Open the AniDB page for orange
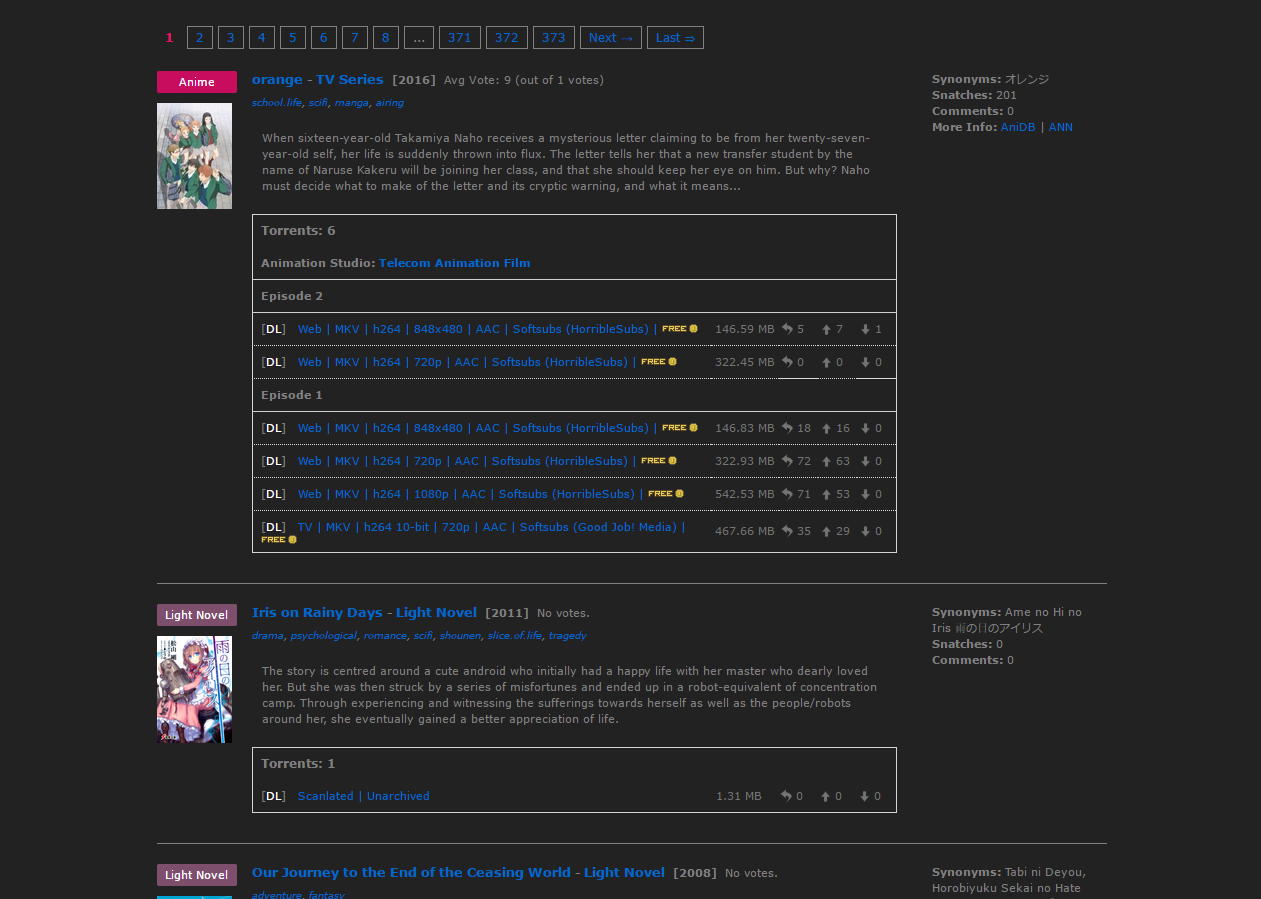 pyautogui.click(x=1017, y=127)
